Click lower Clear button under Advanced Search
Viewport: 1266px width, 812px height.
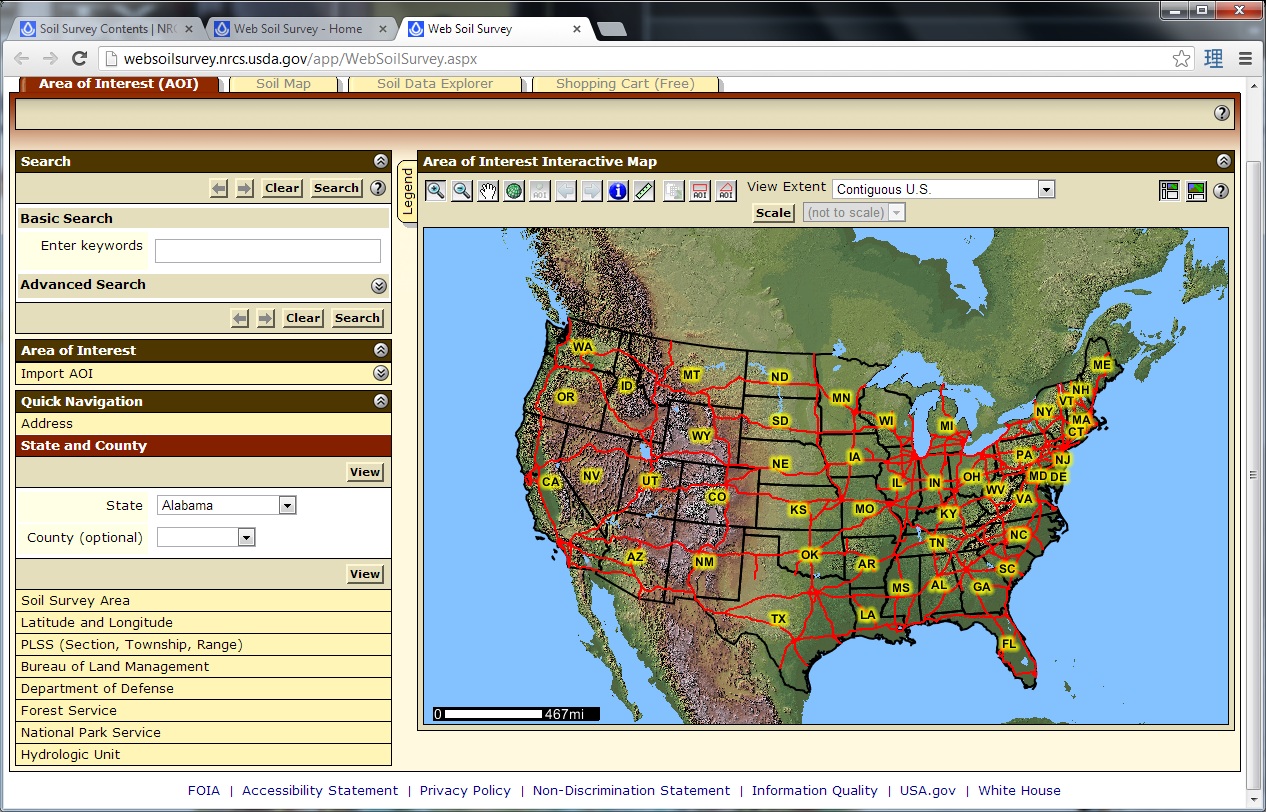pyautogui.click(x=303, y=318)
